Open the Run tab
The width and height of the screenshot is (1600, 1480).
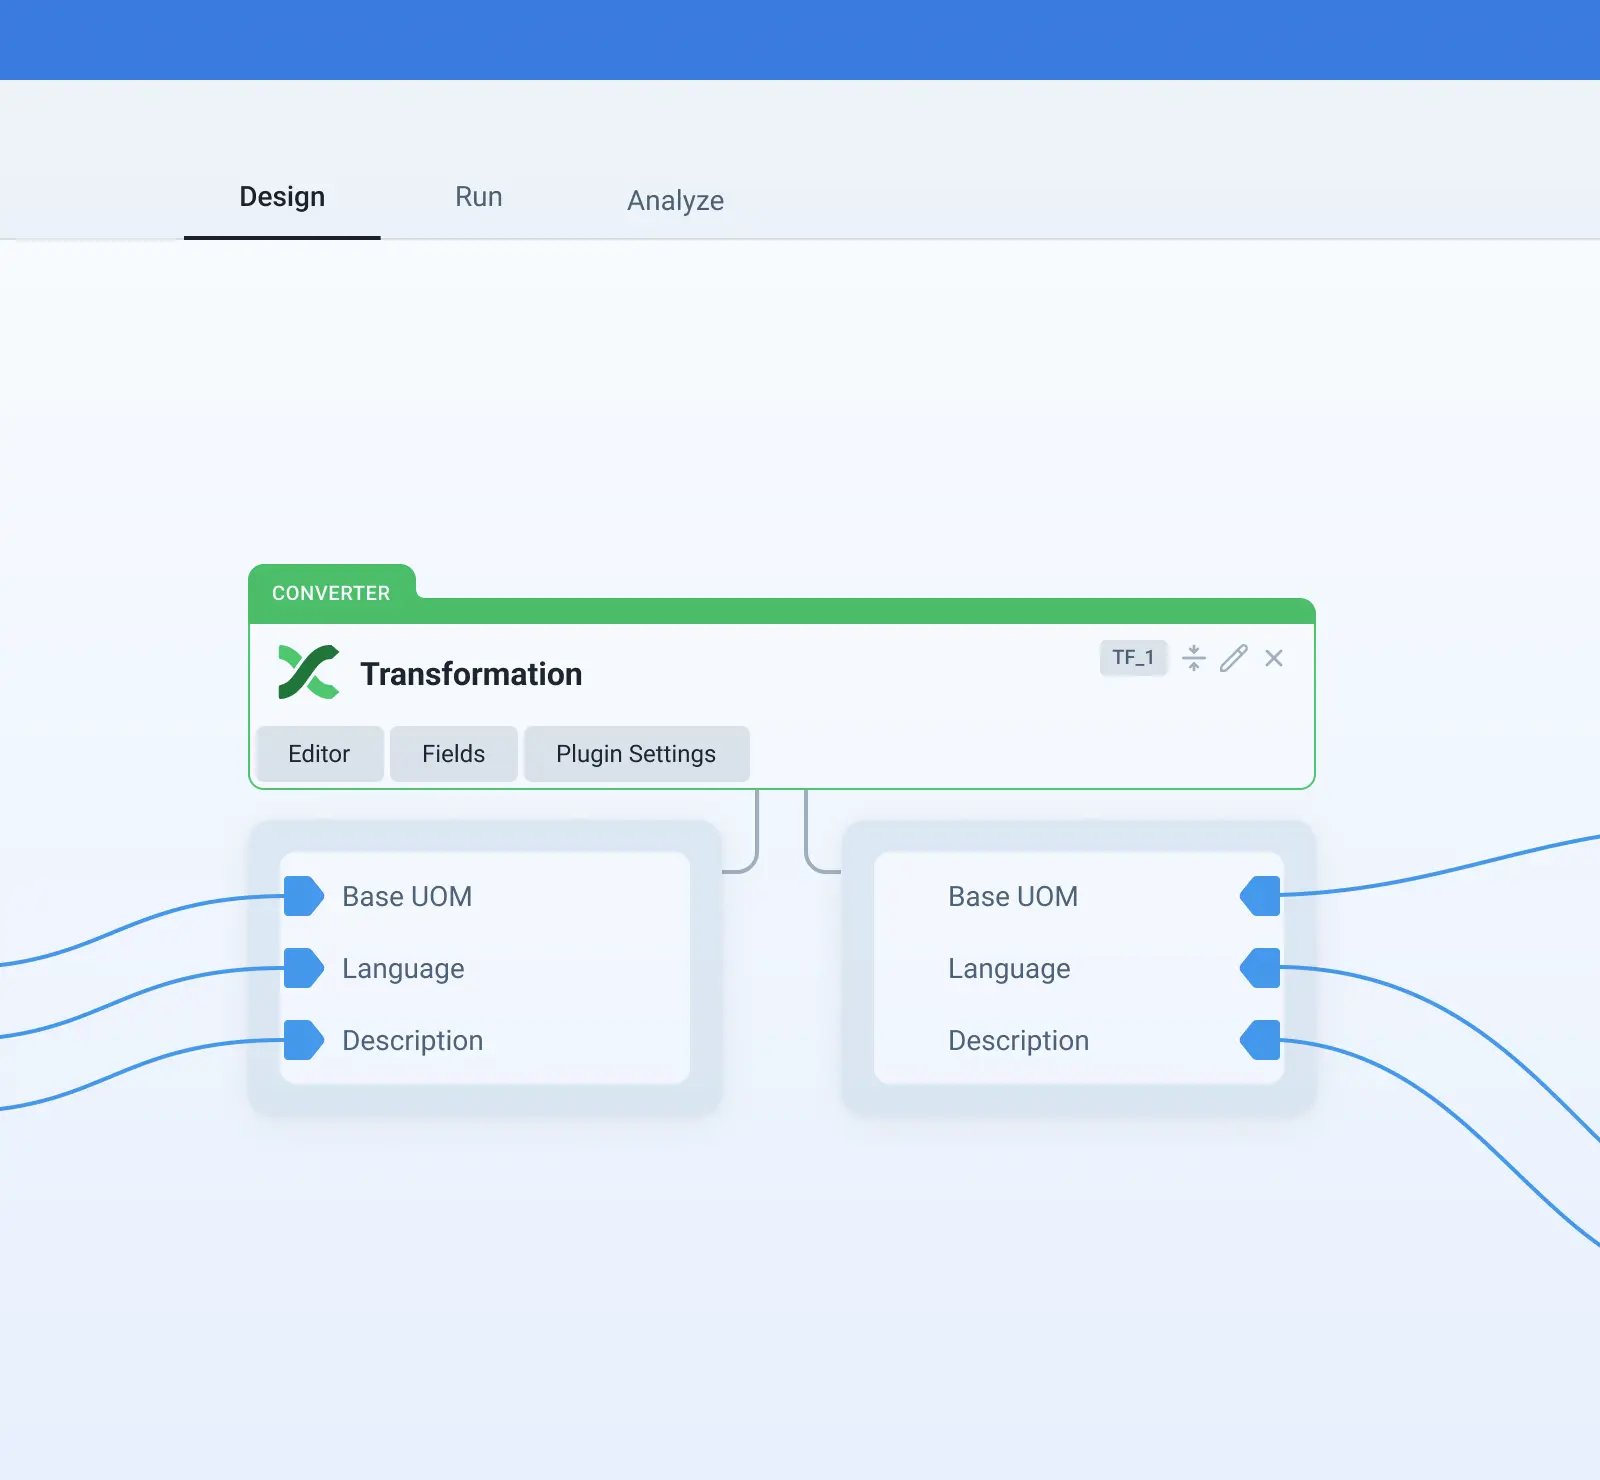479,197
